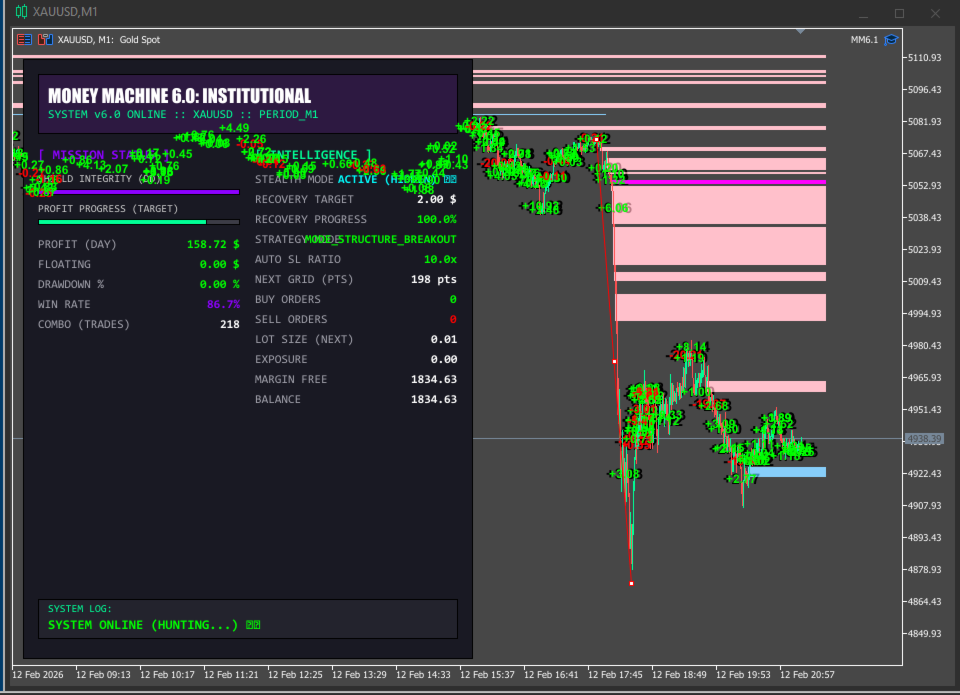Open the Depth of Market icon
The image size is (960, 695).
45,40
